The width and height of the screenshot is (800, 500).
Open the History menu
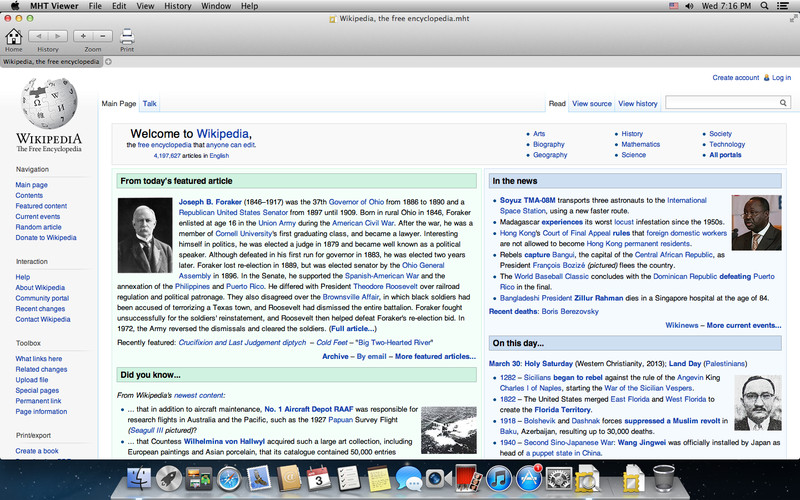(178, 6)
